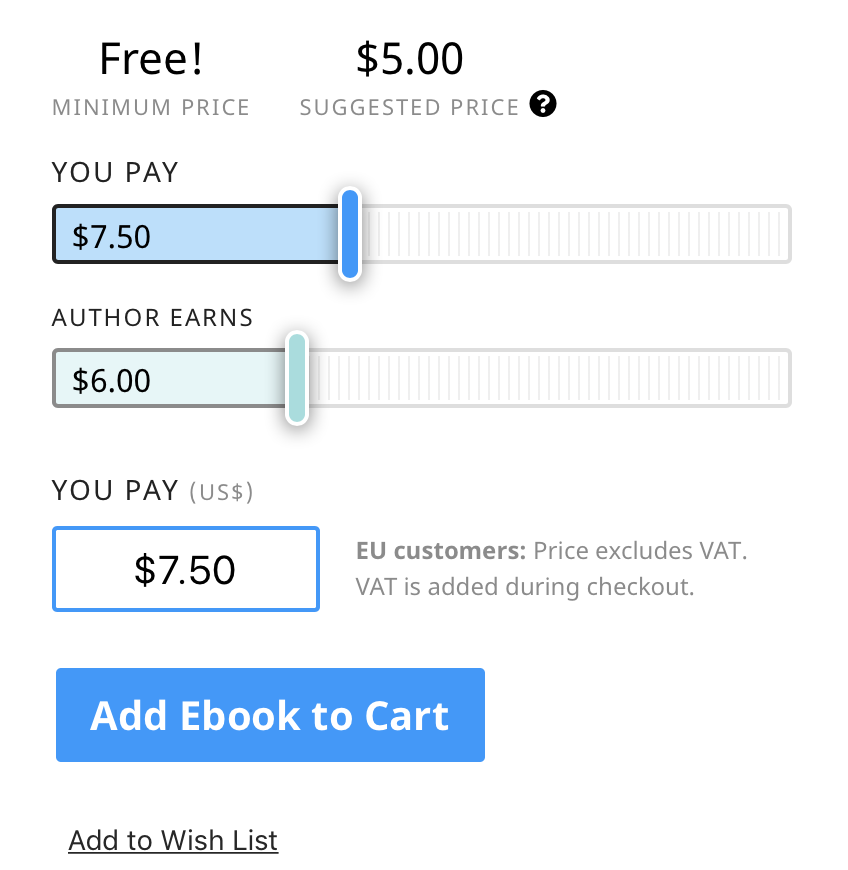The image size is (848, 870).
Task: Click the SUGGESTED PRICE label text
Action: pos(409,107)
